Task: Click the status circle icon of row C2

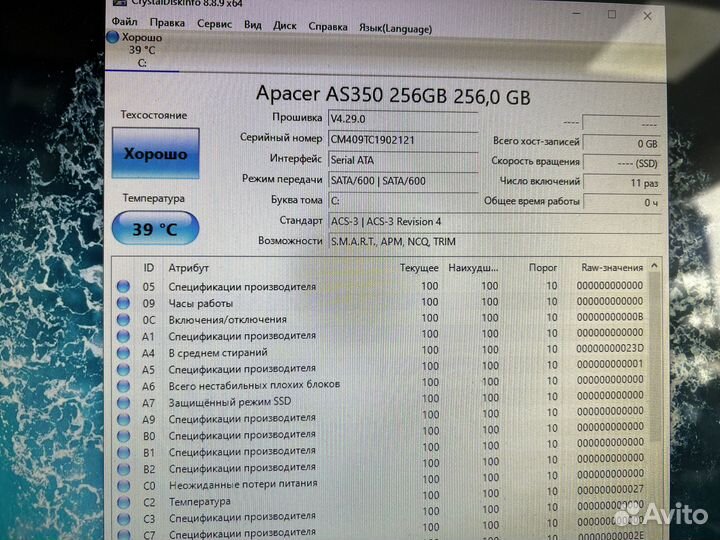Action: (123, 502)
